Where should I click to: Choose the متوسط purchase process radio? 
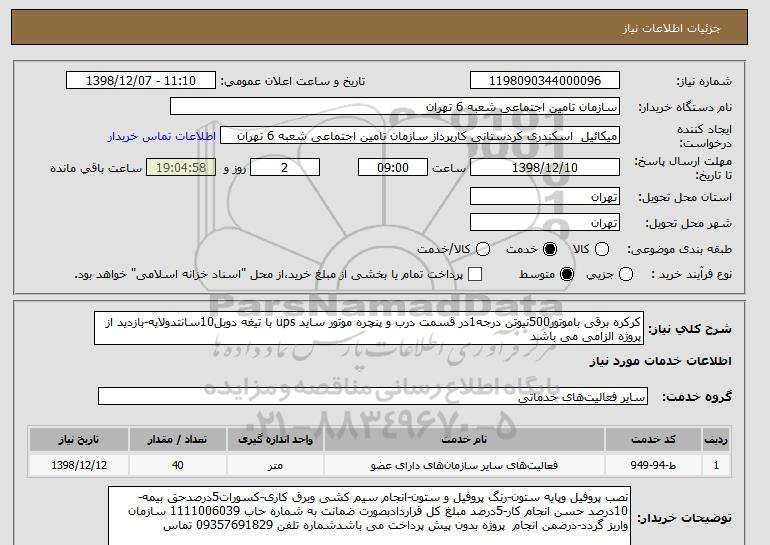[x=567, y=274]
